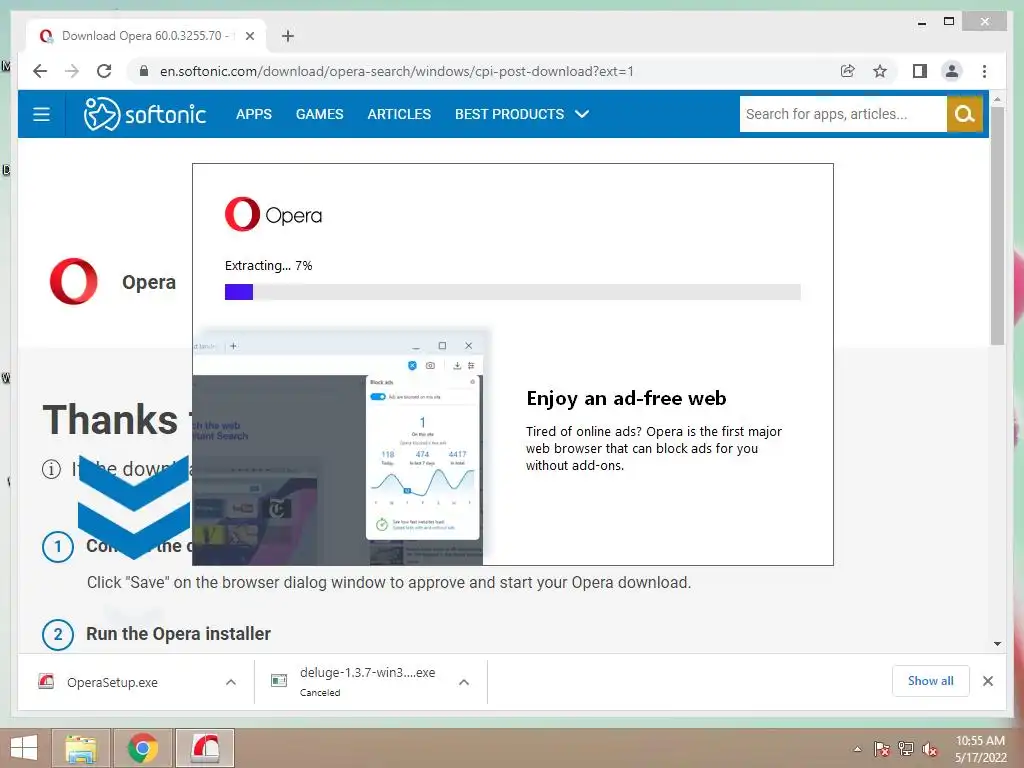Expand the OperaSetup.exe options chevron
Viewport: 1024px width, 768px height.
[x=231, y=682]
